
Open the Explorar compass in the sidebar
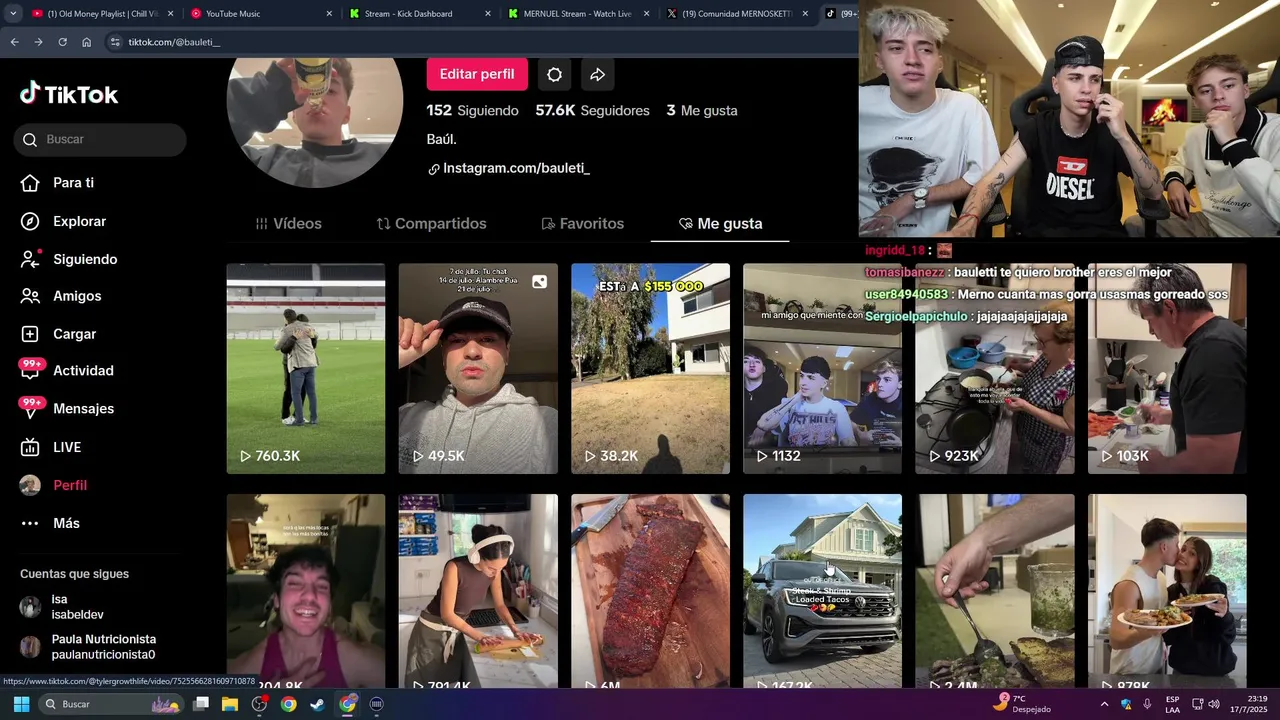(x=64, y=221)
